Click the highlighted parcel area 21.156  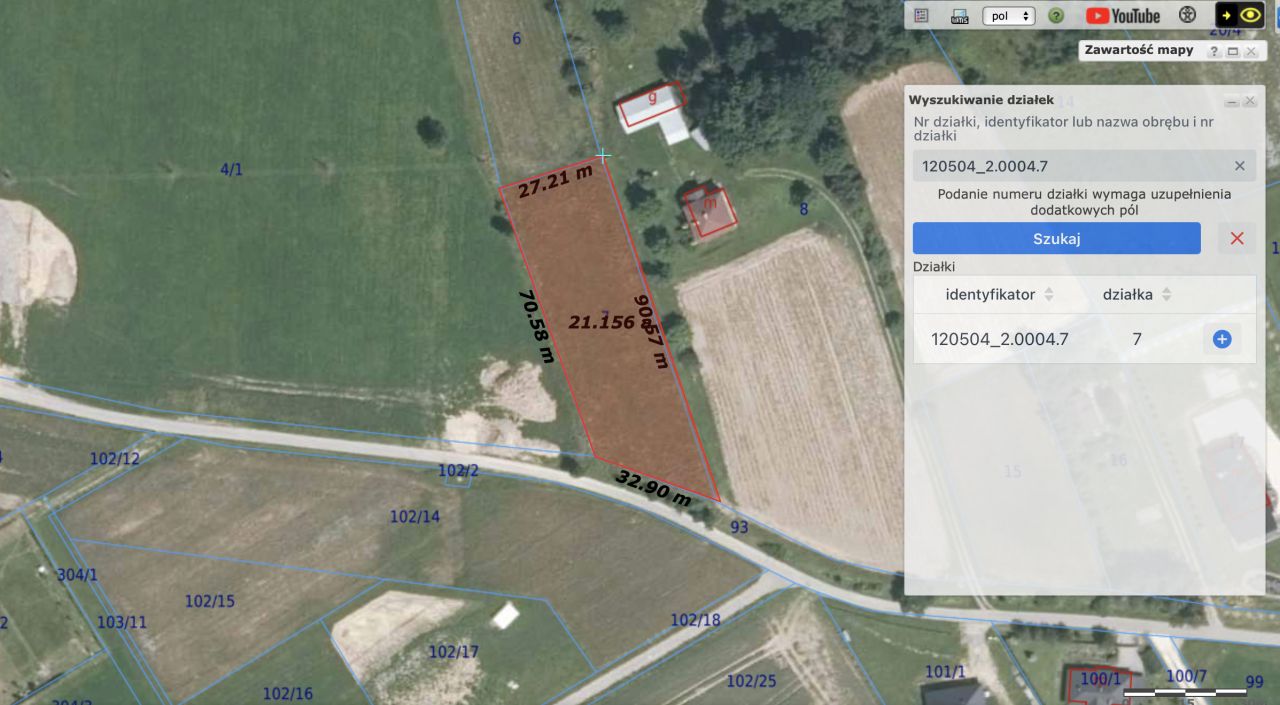(601, 322)
